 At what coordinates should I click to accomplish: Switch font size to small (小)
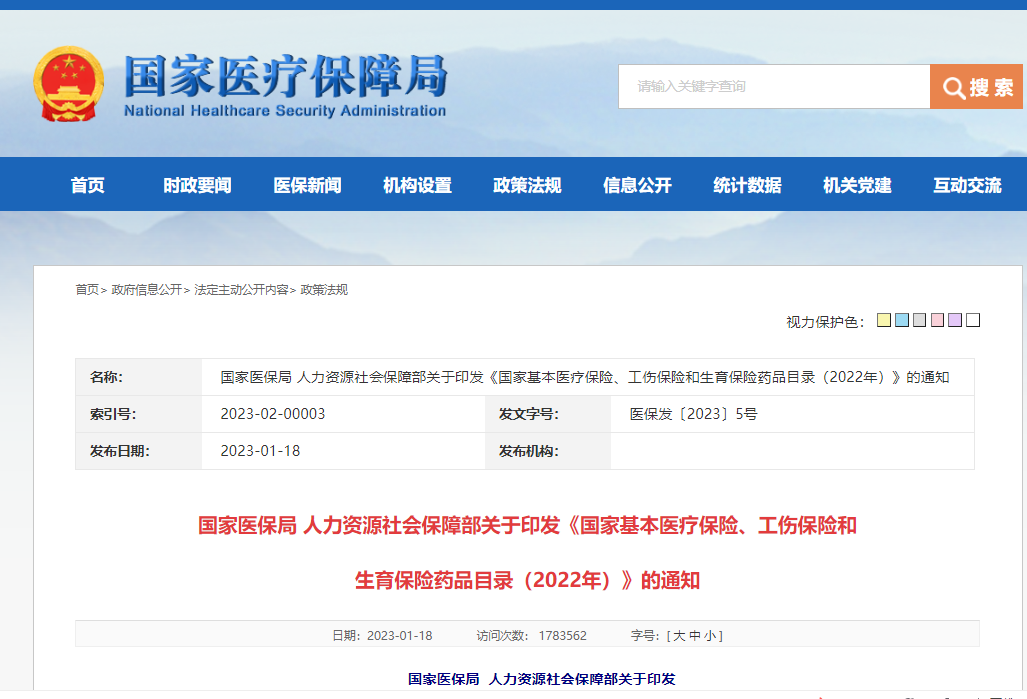coord(712,636)
